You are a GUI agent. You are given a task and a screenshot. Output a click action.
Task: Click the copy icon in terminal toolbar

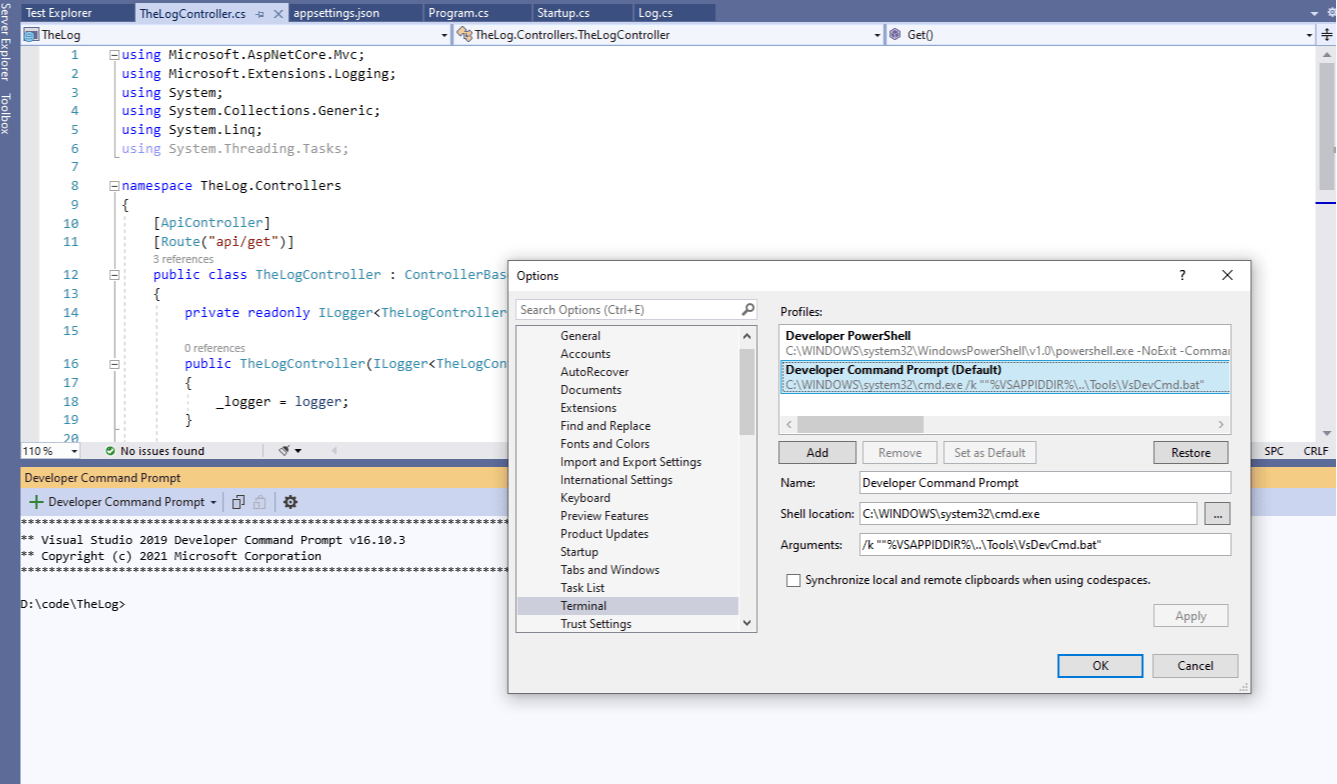point(238,502)
